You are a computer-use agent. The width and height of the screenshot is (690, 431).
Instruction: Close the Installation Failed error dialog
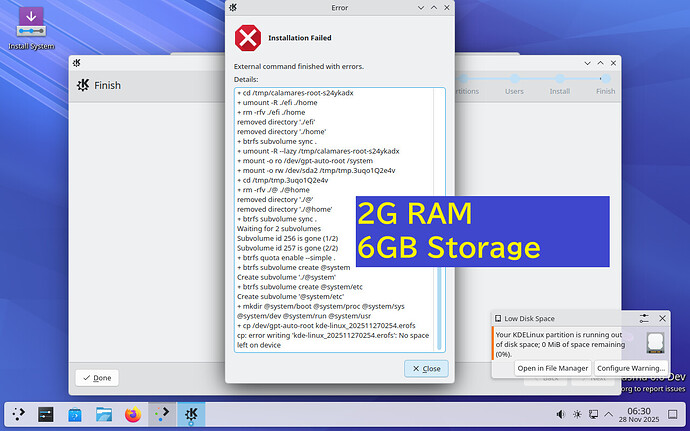tap(426, 369)
